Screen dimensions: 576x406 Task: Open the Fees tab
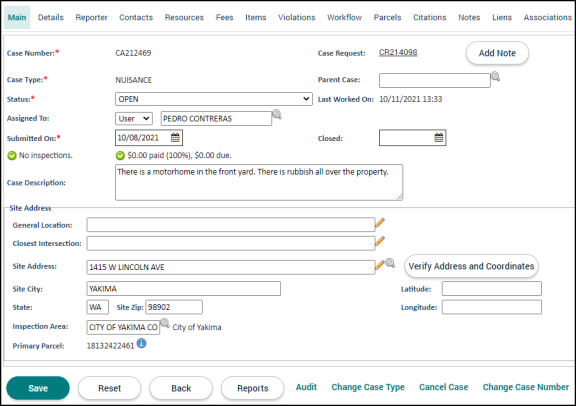tap(224, 17)
